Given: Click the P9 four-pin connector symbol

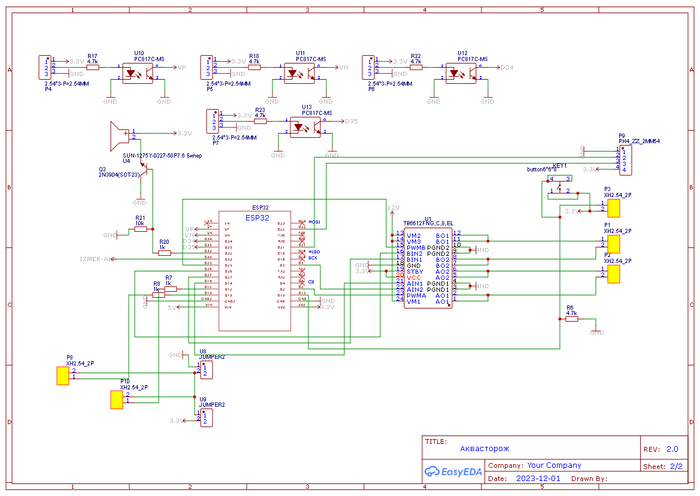Looking at the screenshot, I should (x=625, y=161).
